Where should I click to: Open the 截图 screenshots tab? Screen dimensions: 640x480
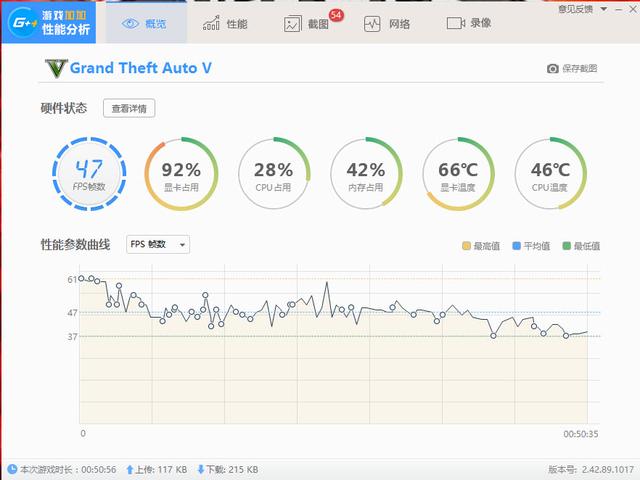pyautogui.click(x=306, y=24)
